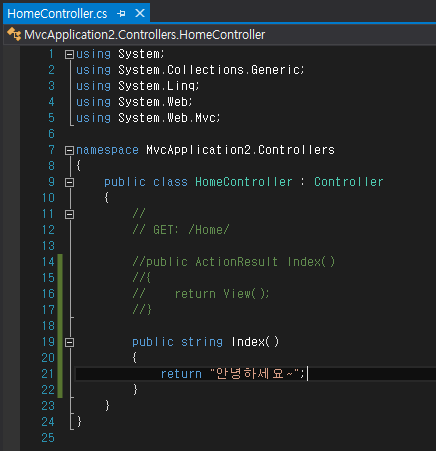
Task: Click line number 21 in gutter
Action: pos(48,374)
